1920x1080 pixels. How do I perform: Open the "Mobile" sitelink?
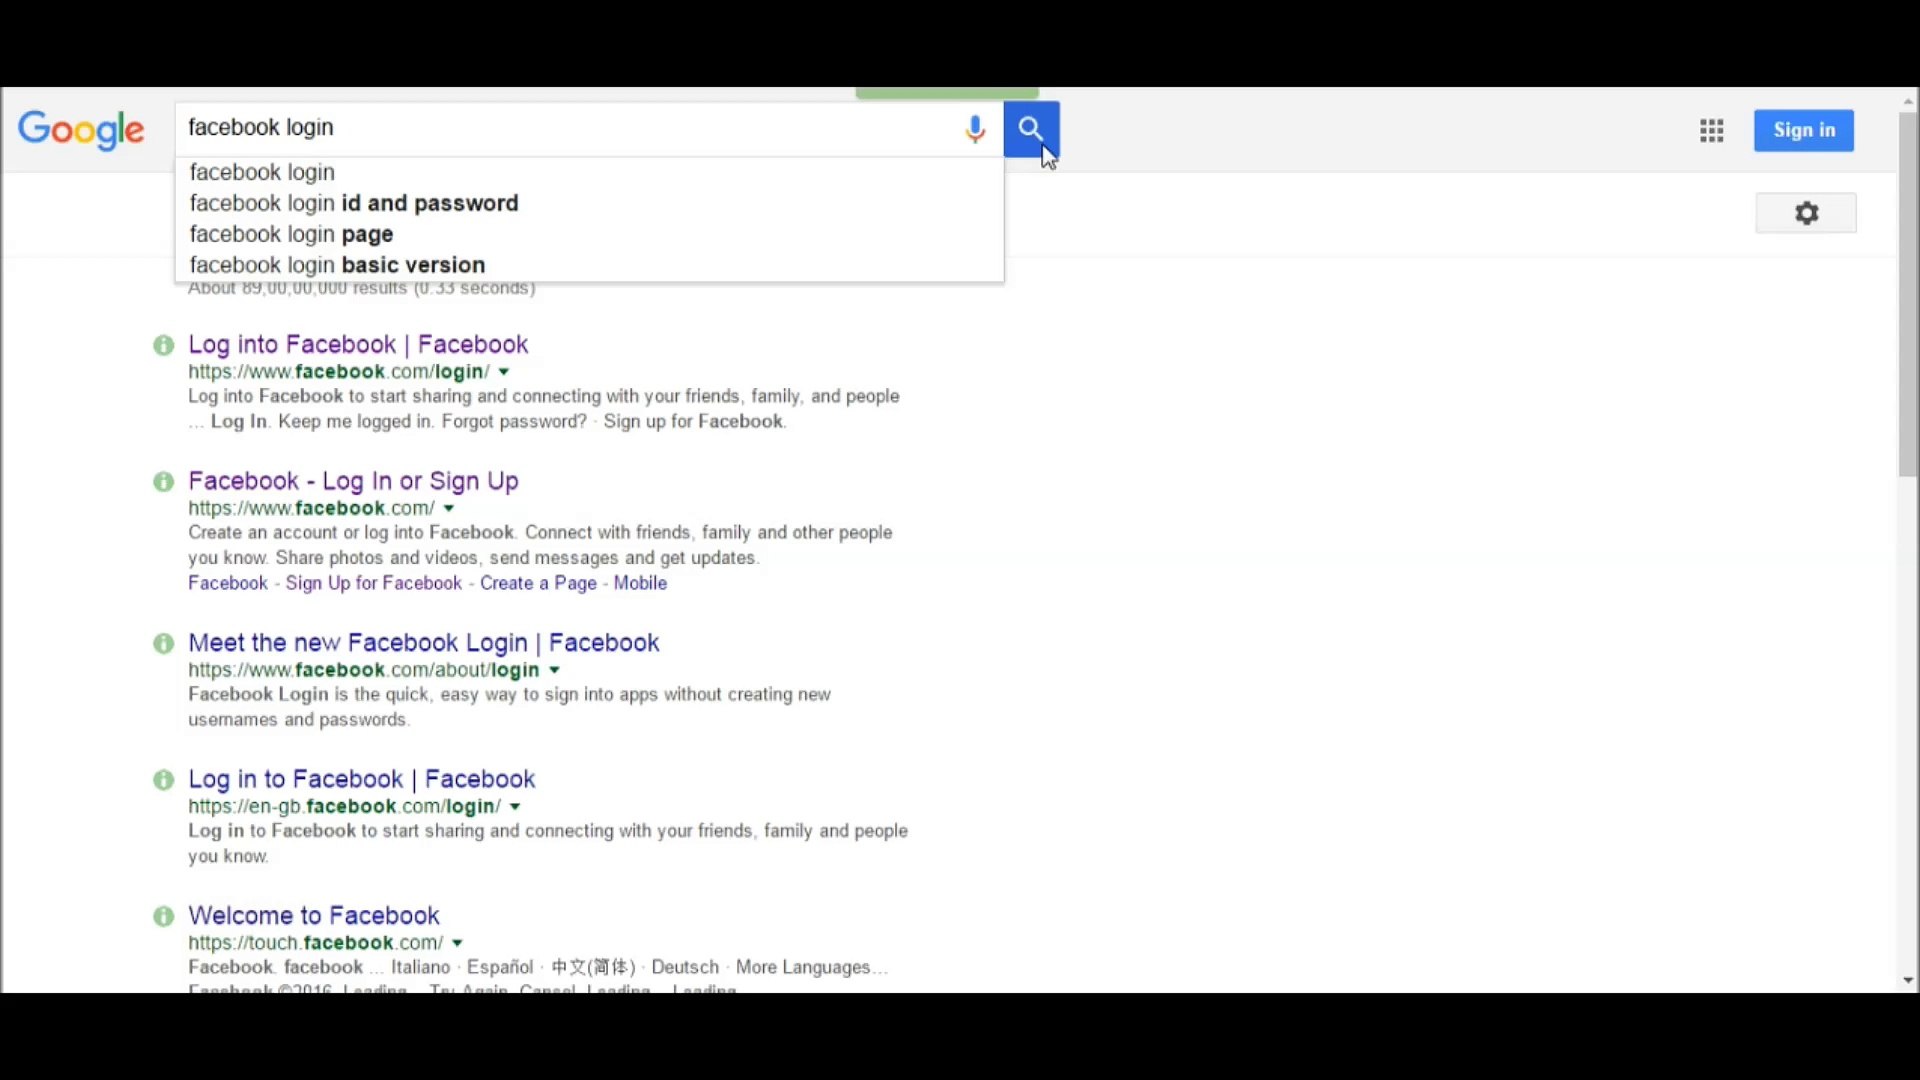(x=640, y=584)
